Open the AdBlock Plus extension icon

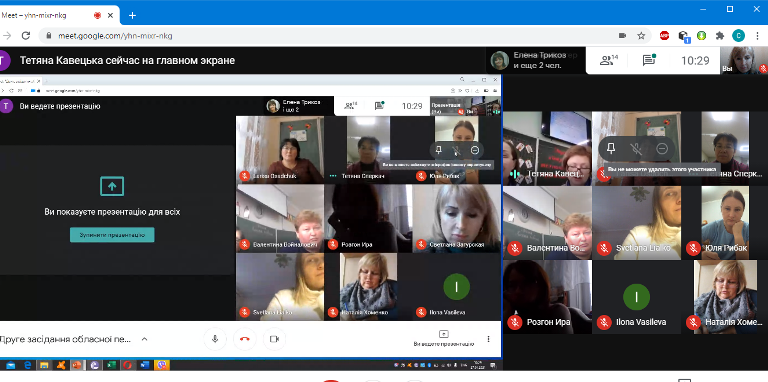(664, 35)
